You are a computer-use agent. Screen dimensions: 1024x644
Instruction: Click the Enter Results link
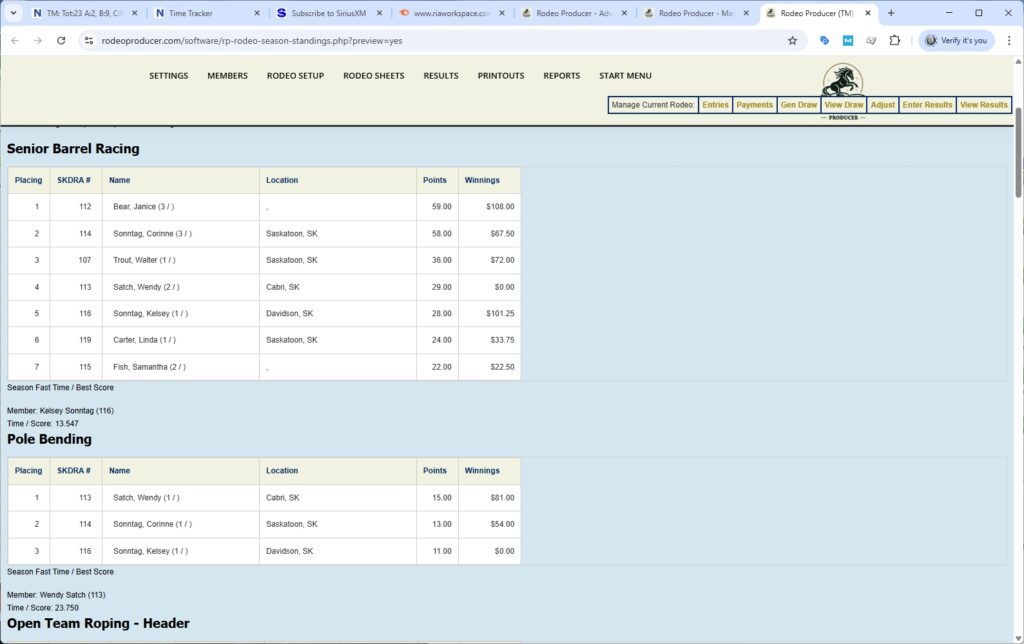(x=927, y=105)
